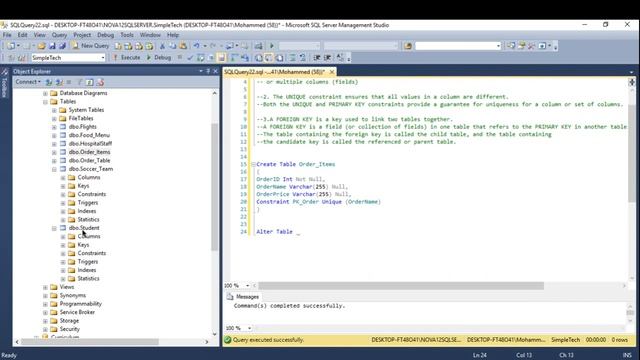The height and width of the screenshot is (360, 640).
Task: Expand the dbo.Order_Items table node
Action: coord(54,152)
